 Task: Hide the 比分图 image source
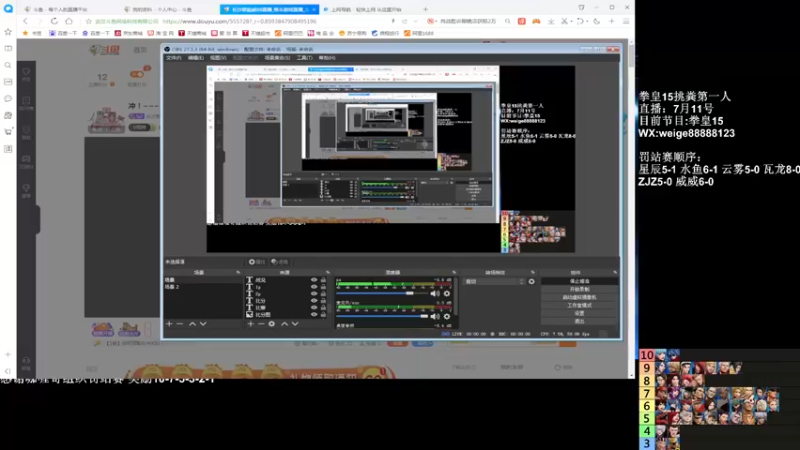coord(314,315)
